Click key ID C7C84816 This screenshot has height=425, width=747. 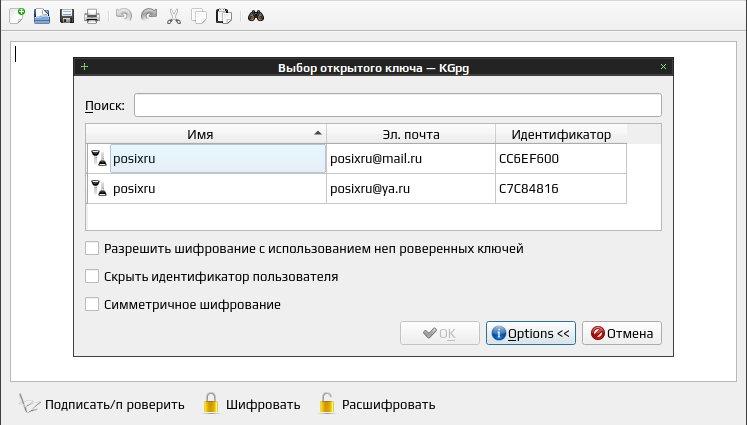(528, 189)
